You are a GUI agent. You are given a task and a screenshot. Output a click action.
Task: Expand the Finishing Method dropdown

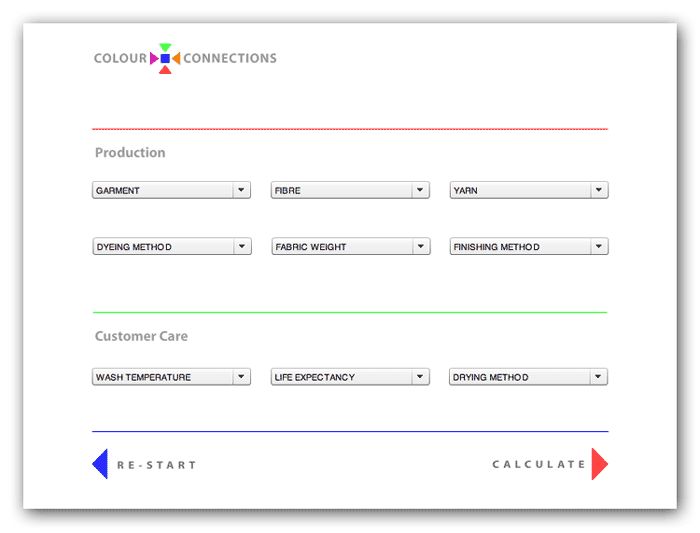[x=529, y=247]
